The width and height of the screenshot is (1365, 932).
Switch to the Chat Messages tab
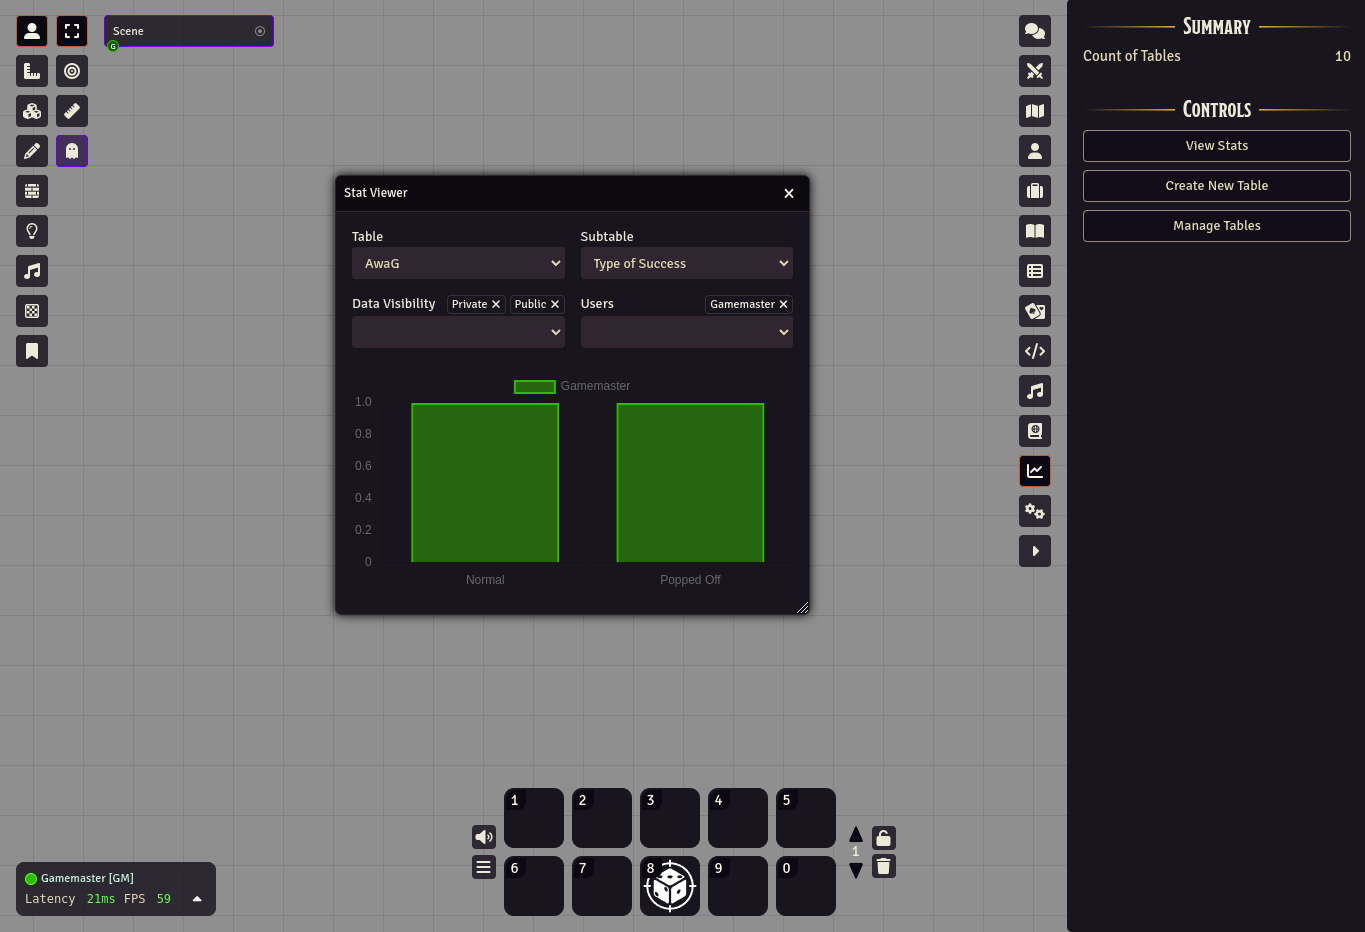[1035, 31]
